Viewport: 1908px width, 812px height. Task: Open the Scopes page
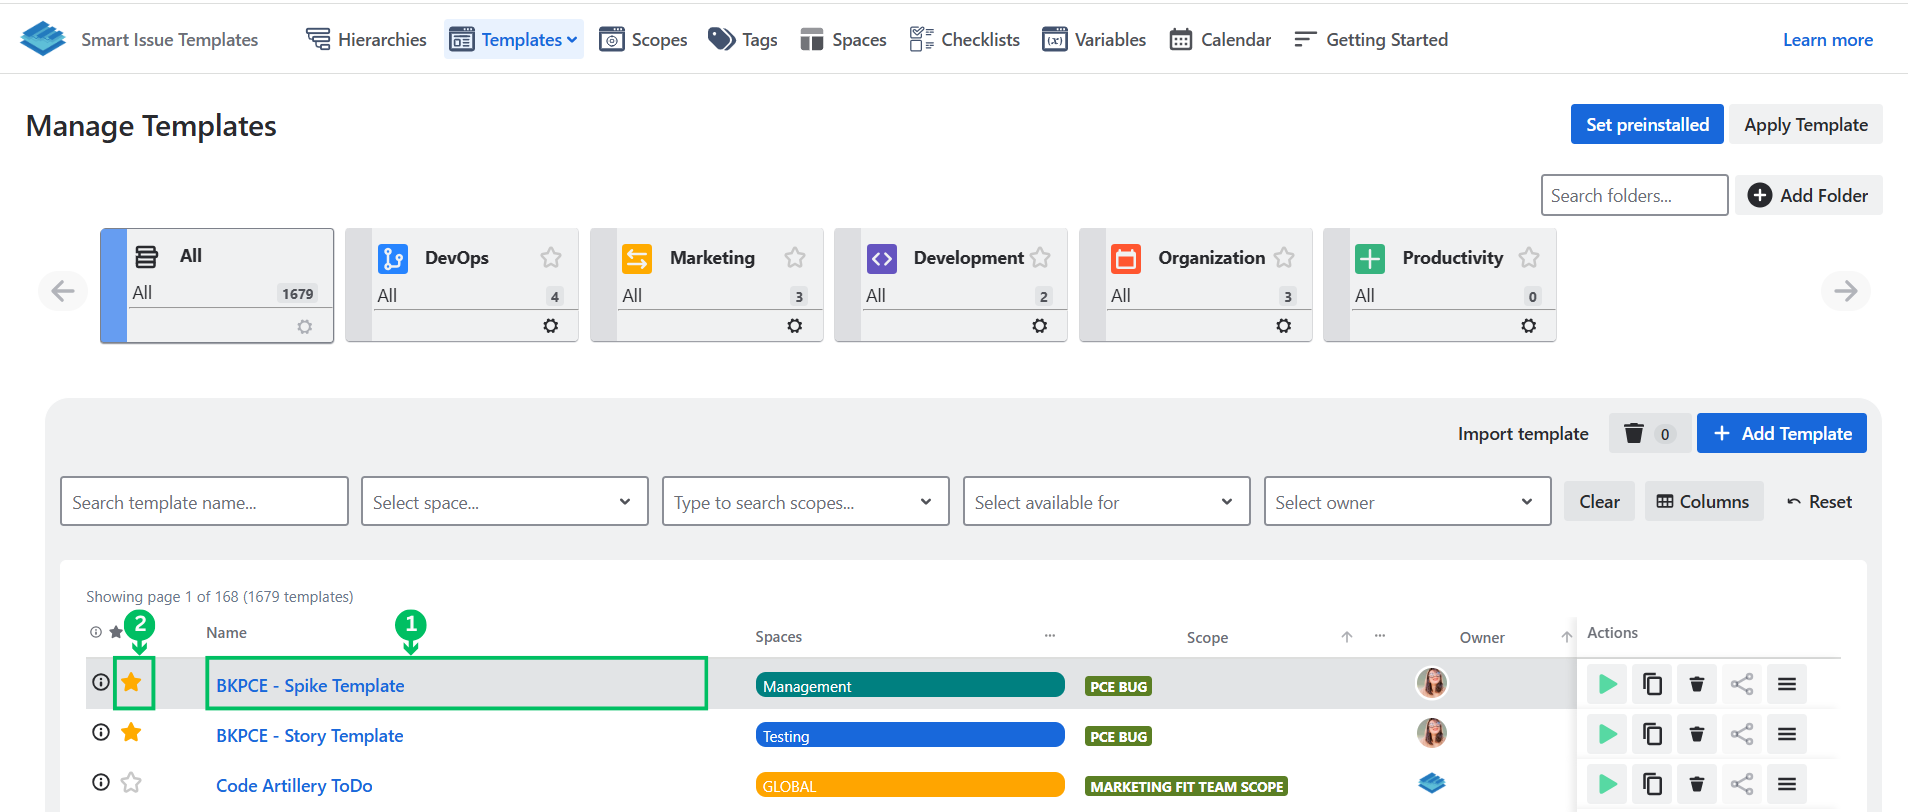click(x=643, y=40)
